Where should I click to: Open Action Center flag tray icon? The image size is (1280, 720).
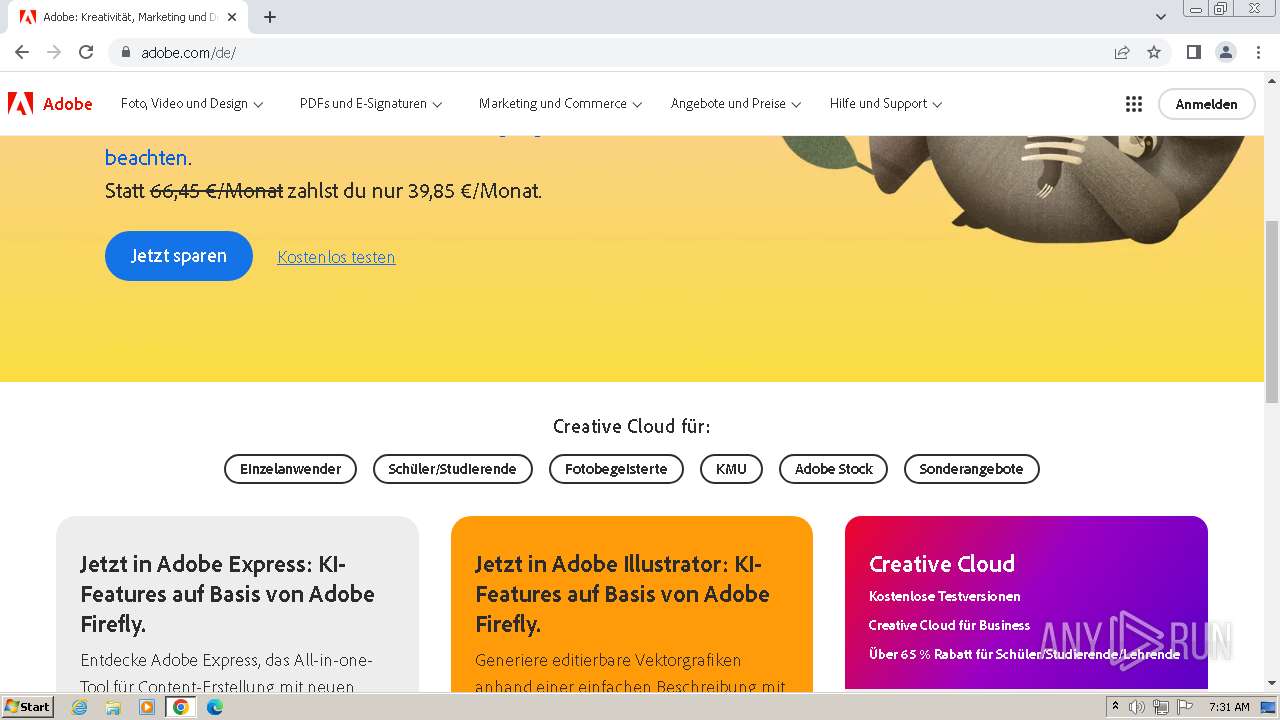1185,707
